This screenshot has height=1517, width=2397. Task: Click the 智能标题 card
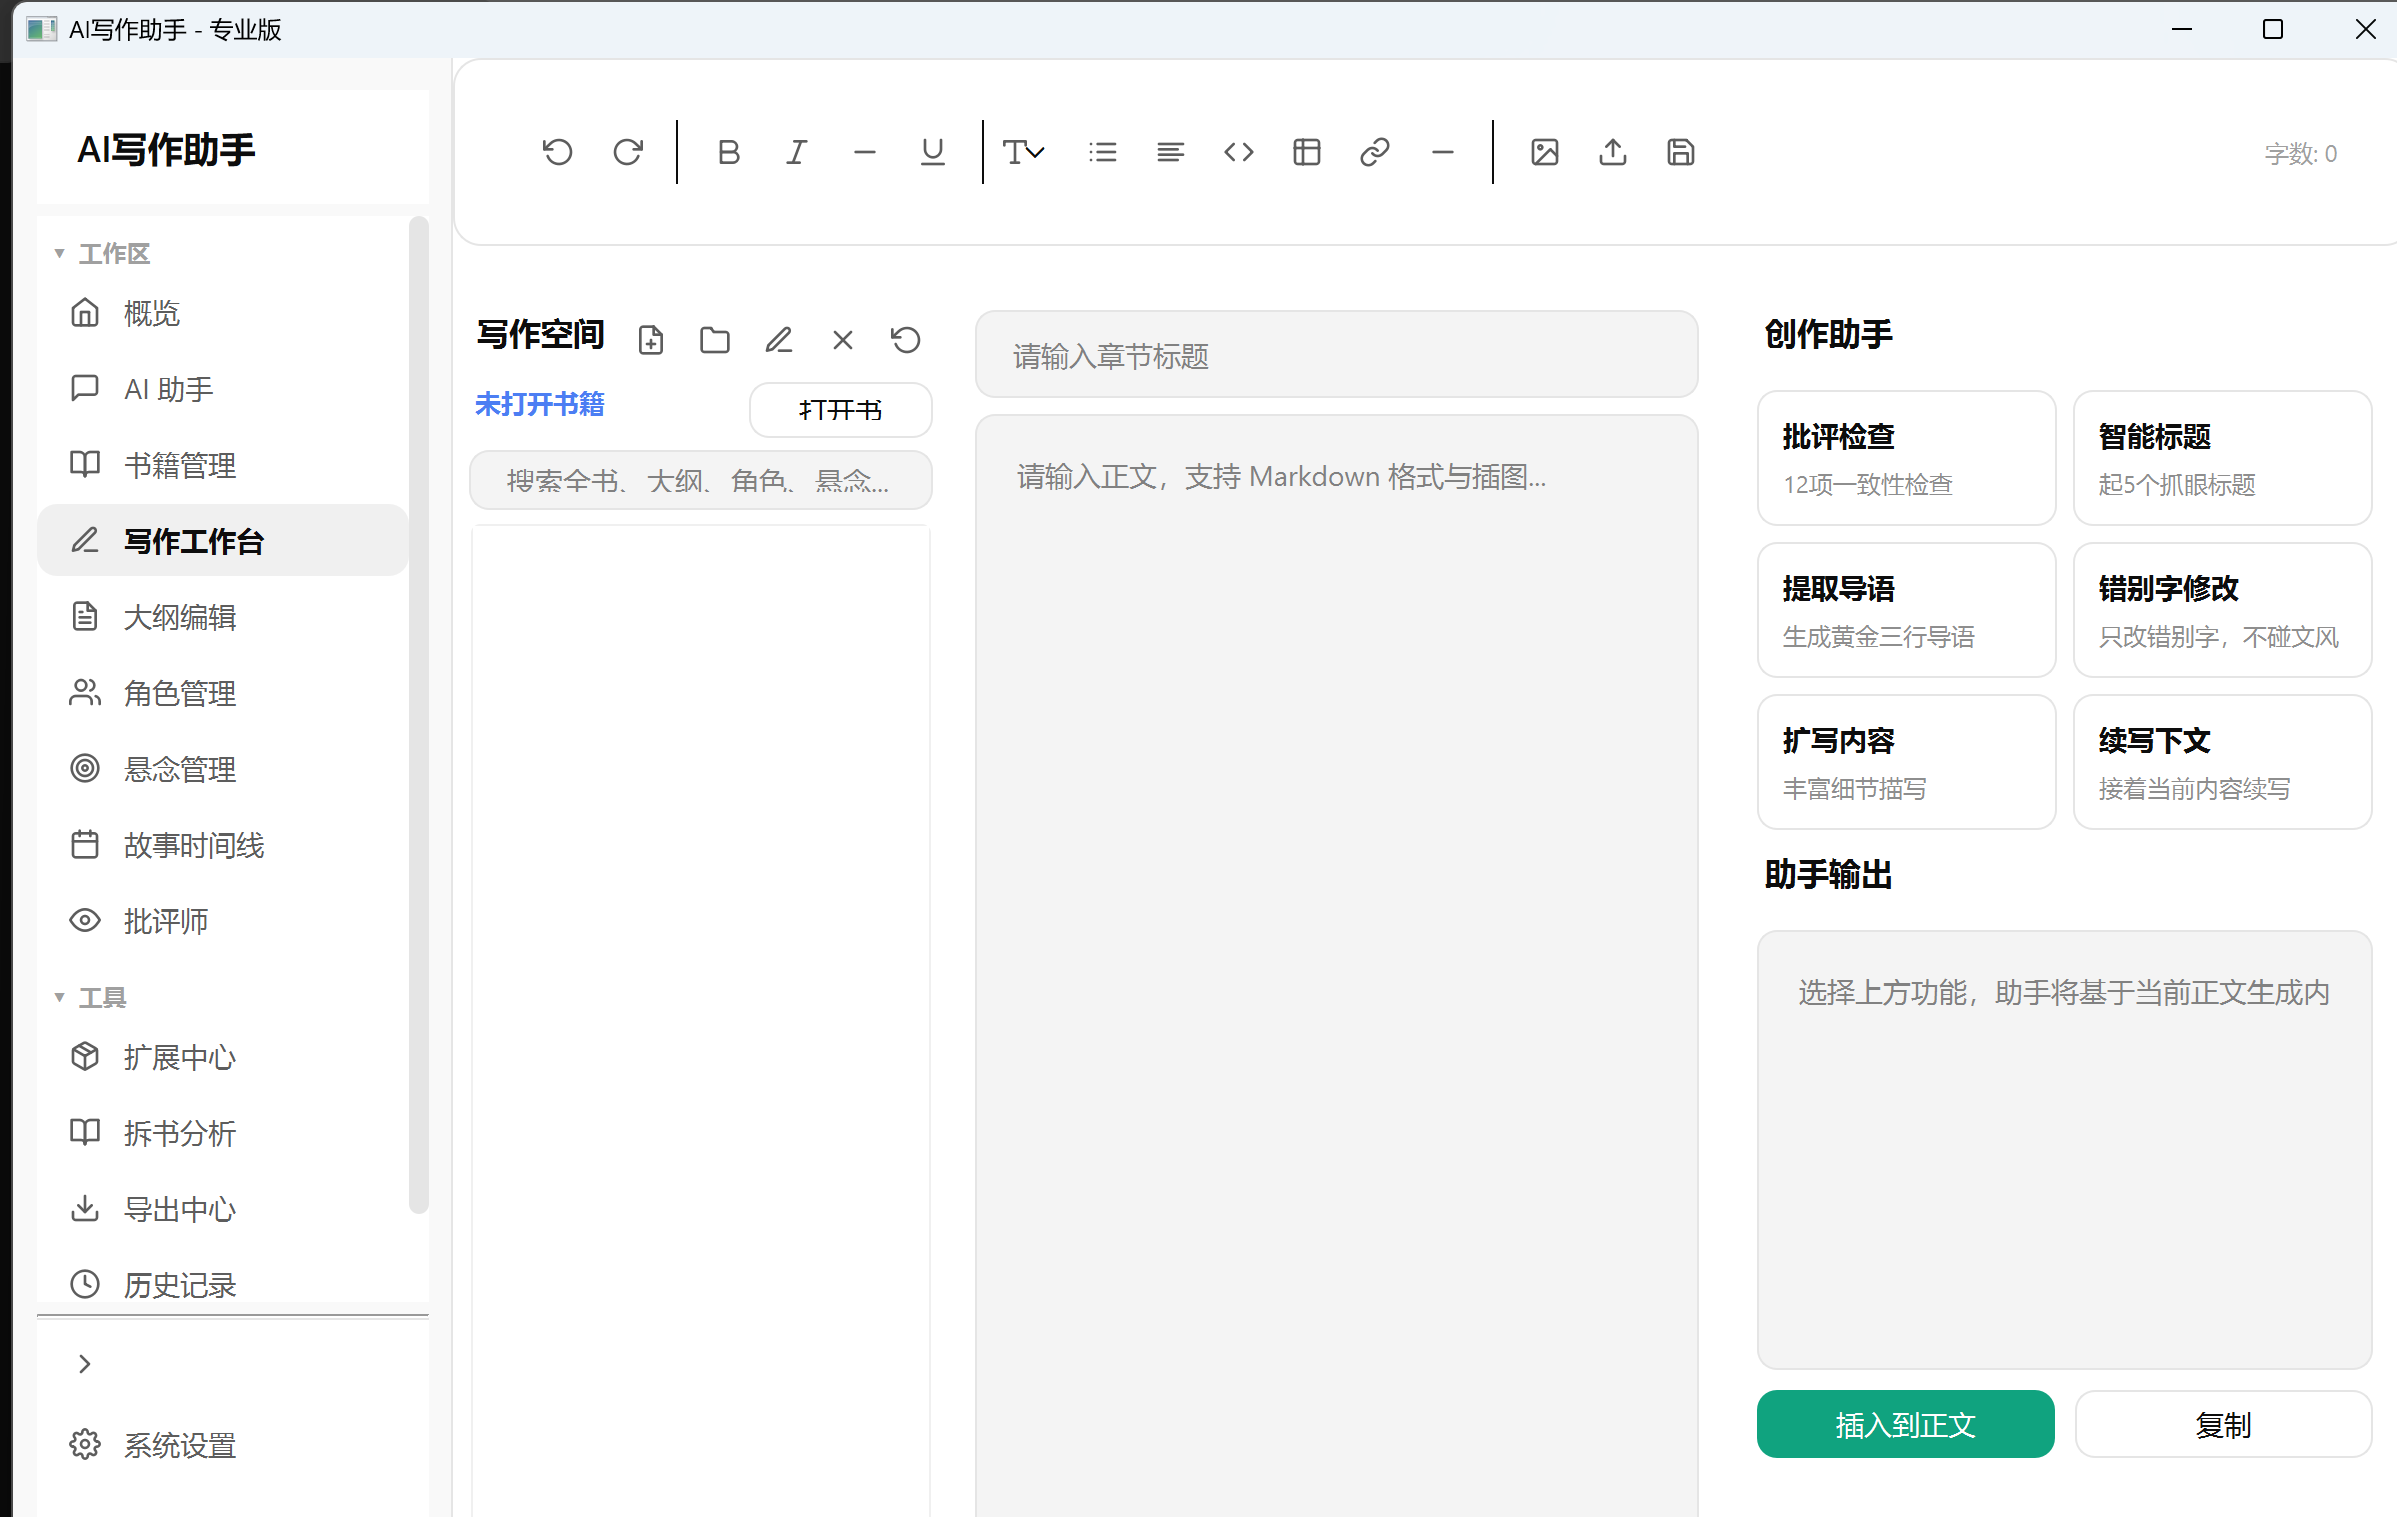point(2222,458)
